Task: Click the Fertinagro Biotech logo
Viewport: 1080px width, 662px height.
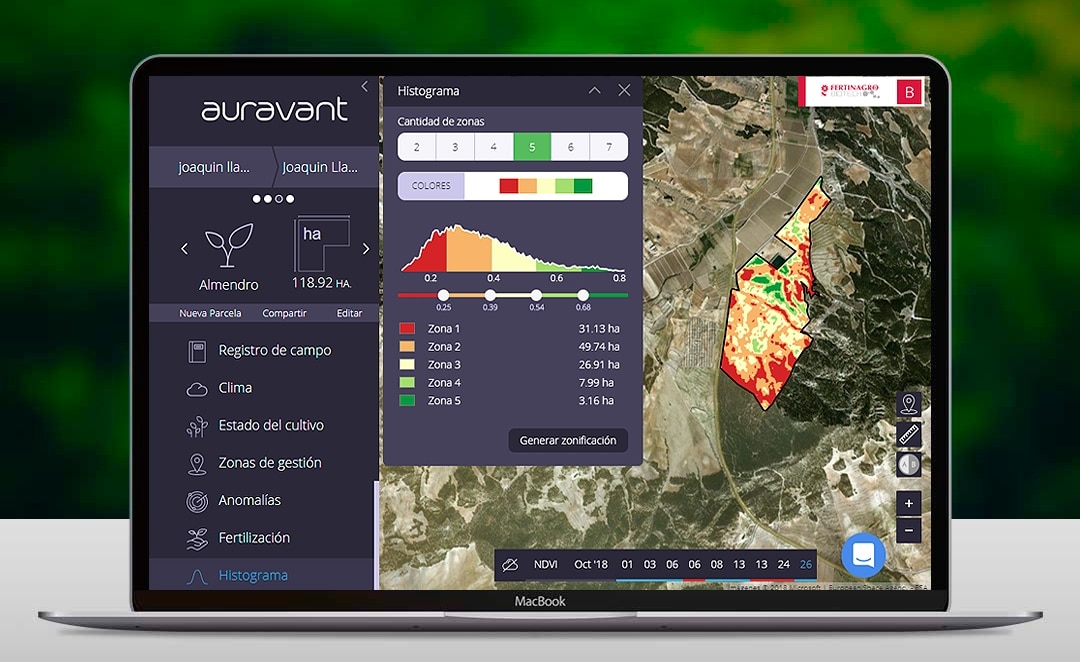Action: (850, 91)
